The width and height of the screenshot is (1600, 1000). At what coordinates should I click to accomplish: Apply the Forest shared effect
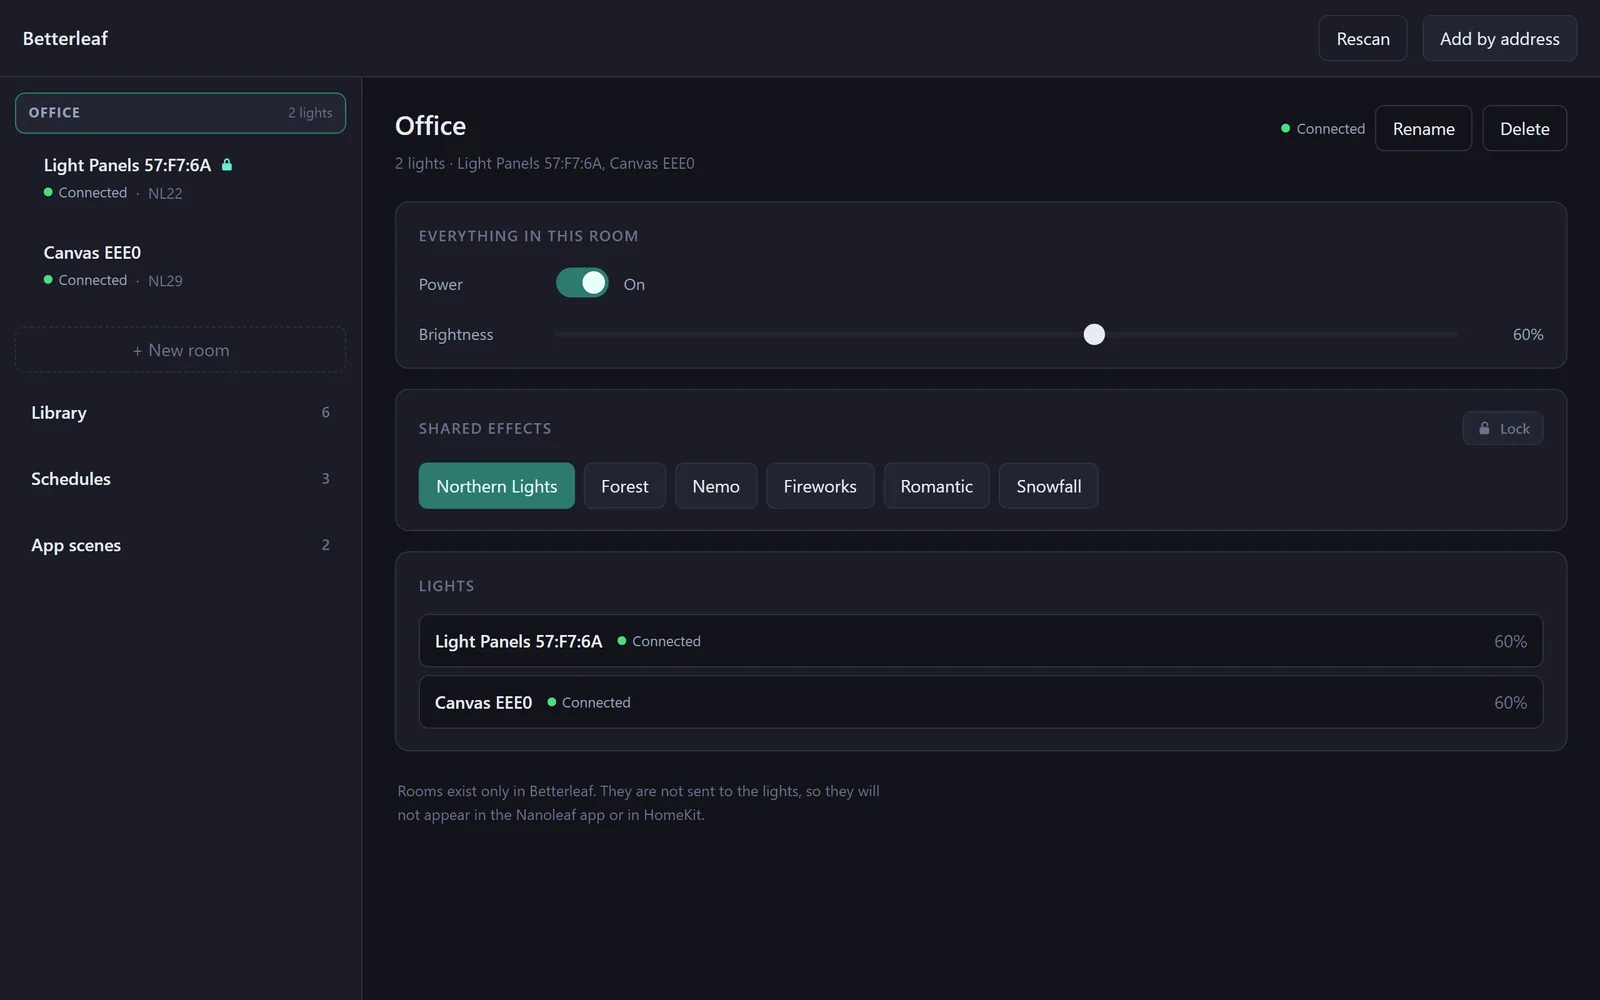coord(625,486)
